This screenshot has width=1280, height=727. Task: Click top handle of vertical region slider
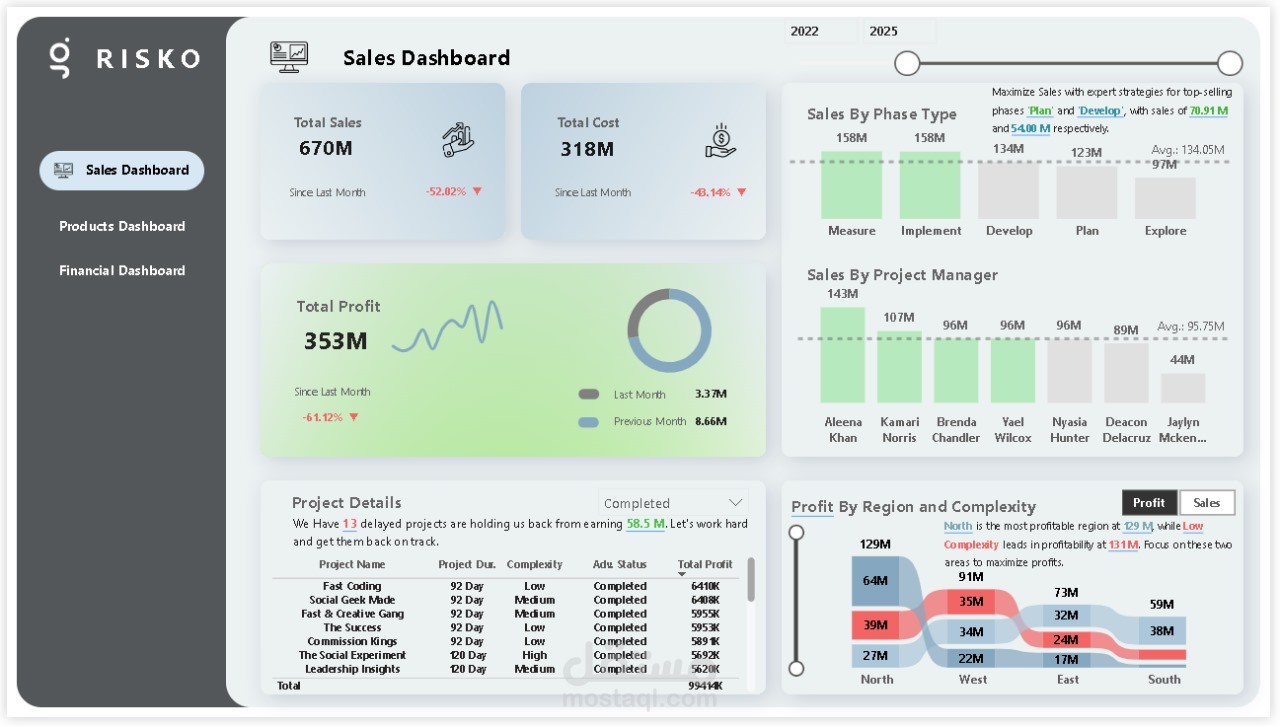point(796,532)
